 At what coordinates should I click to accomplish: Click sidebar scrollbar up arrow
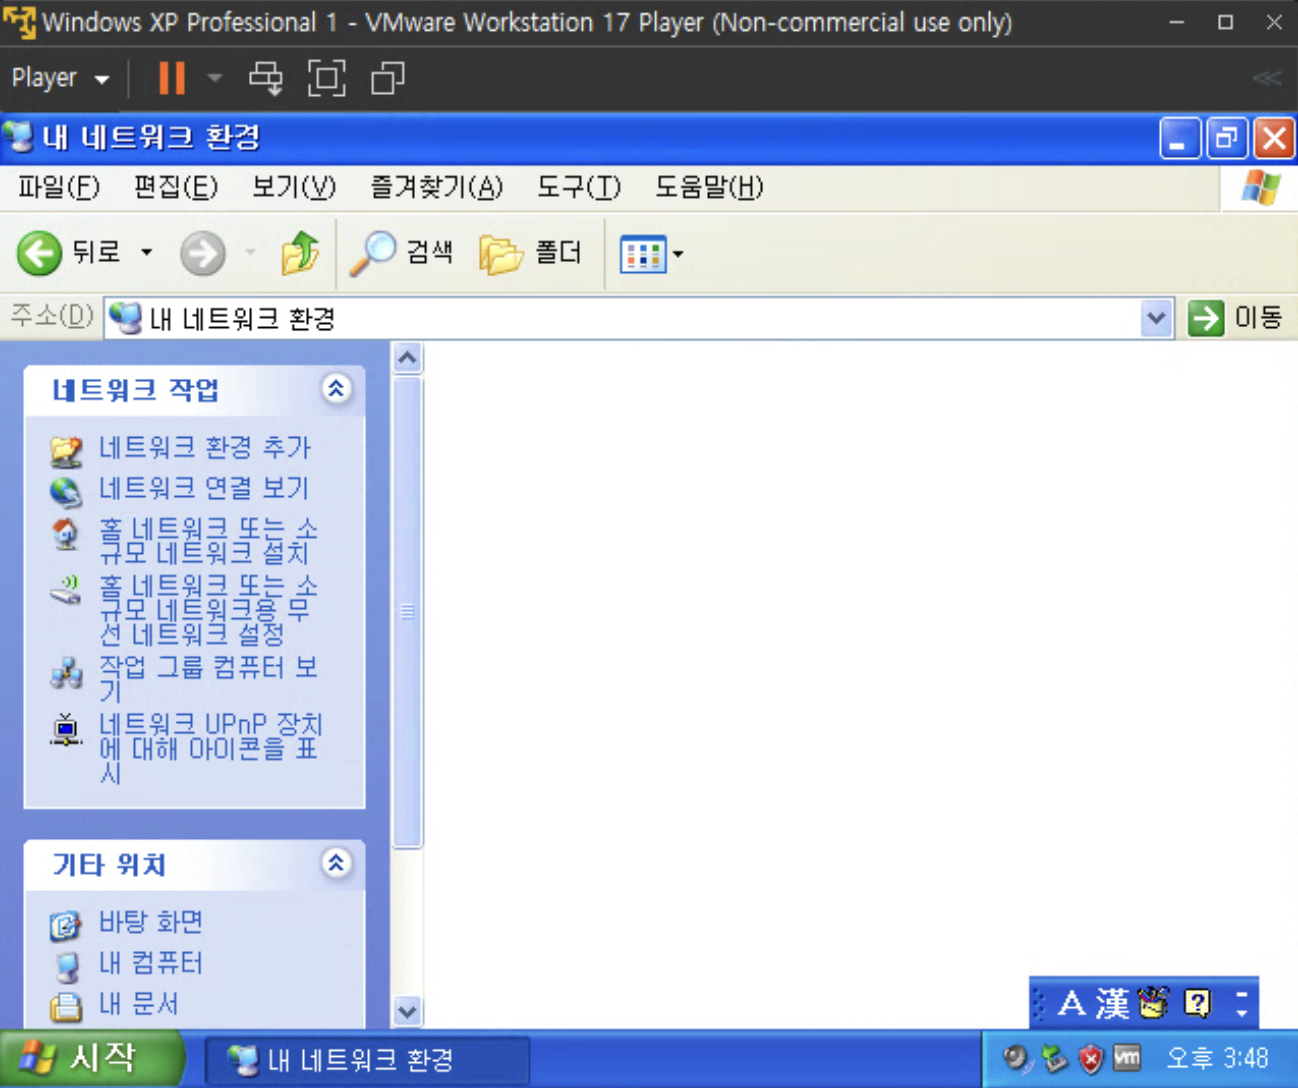(407, 358)
